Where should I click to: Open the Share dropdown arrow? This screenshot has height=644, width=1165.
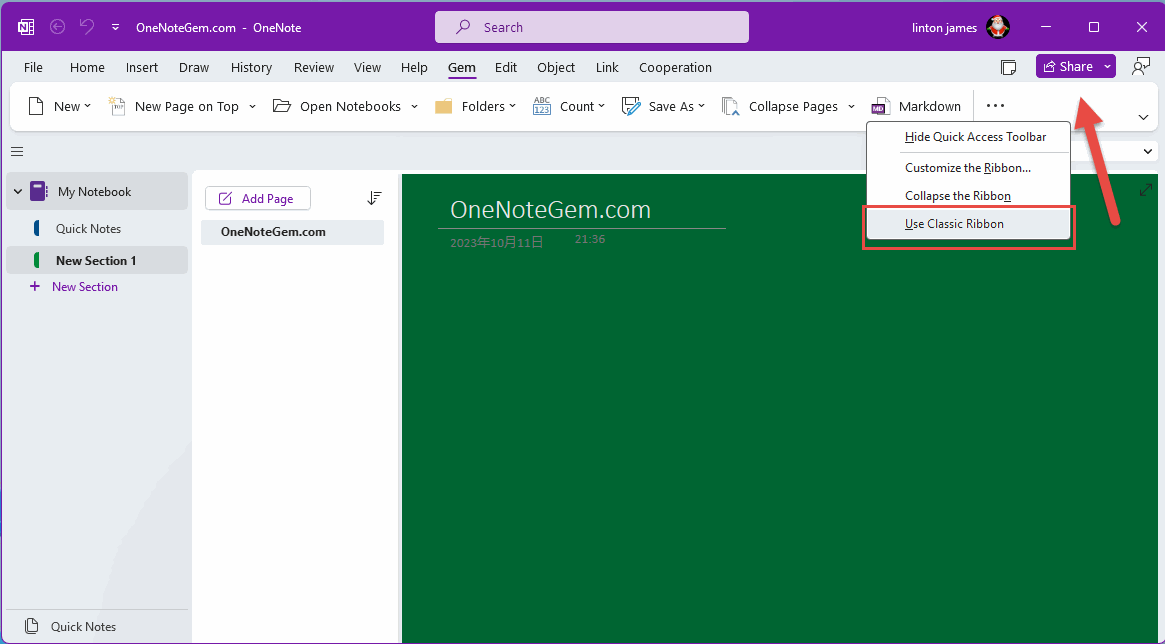tap(1107, 67)
